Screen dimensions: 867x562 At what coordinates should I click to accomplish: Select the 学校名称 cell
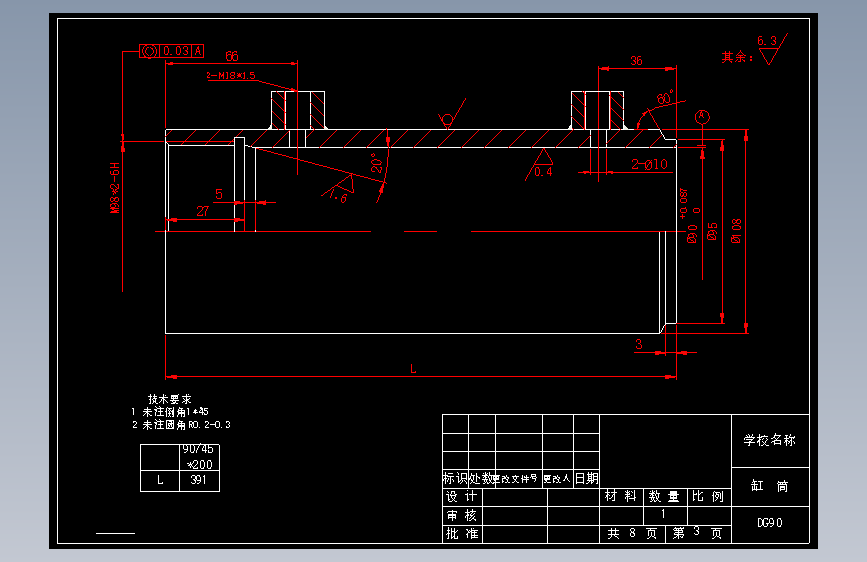tap(770, 440)
